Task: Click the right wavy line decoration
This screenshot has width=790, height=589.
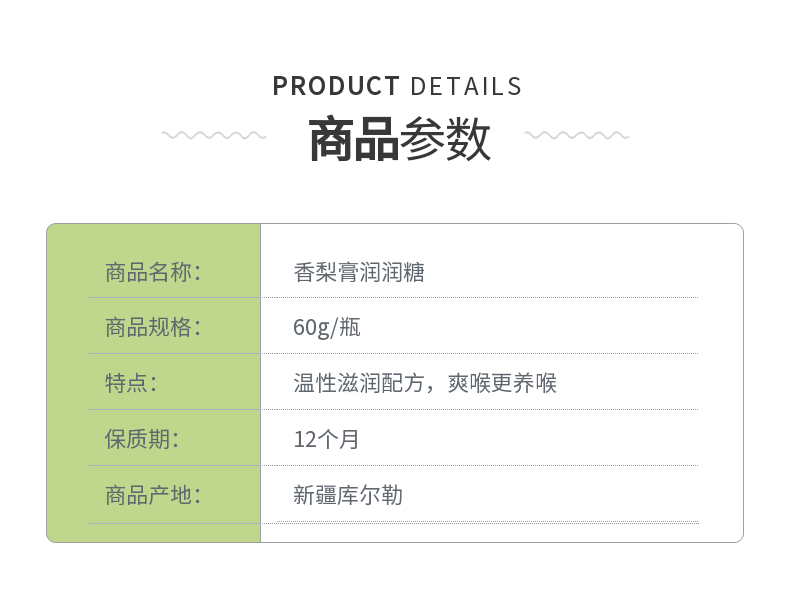Action: 577,135
